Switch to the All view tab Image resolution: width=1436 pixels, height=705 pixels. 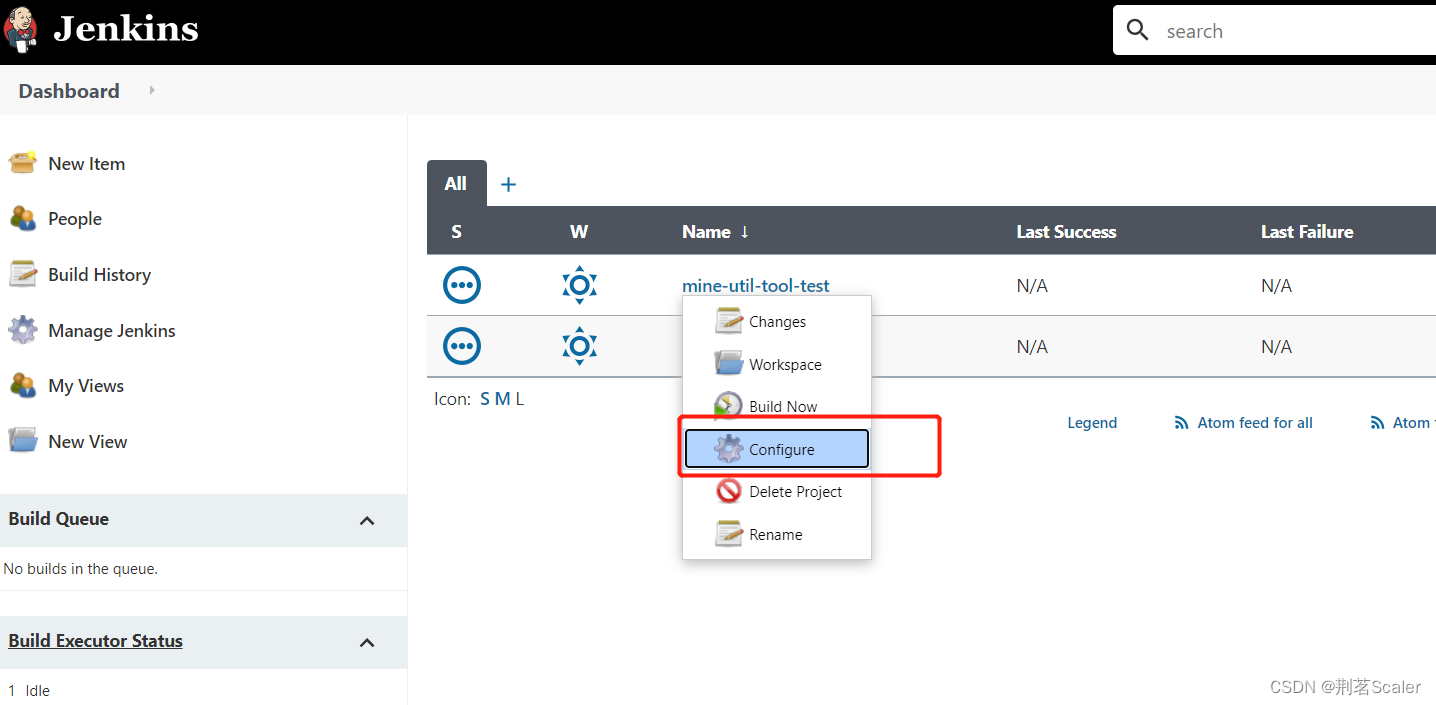(456, 183)
